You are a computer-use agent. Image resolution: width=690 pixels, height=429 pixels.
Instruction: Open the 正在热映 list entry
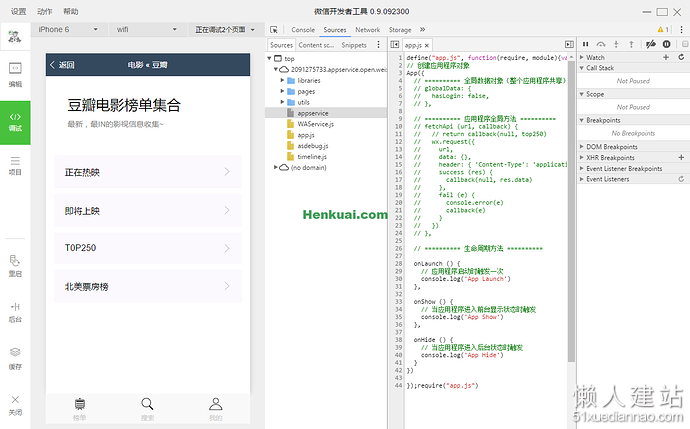(148, 172)
